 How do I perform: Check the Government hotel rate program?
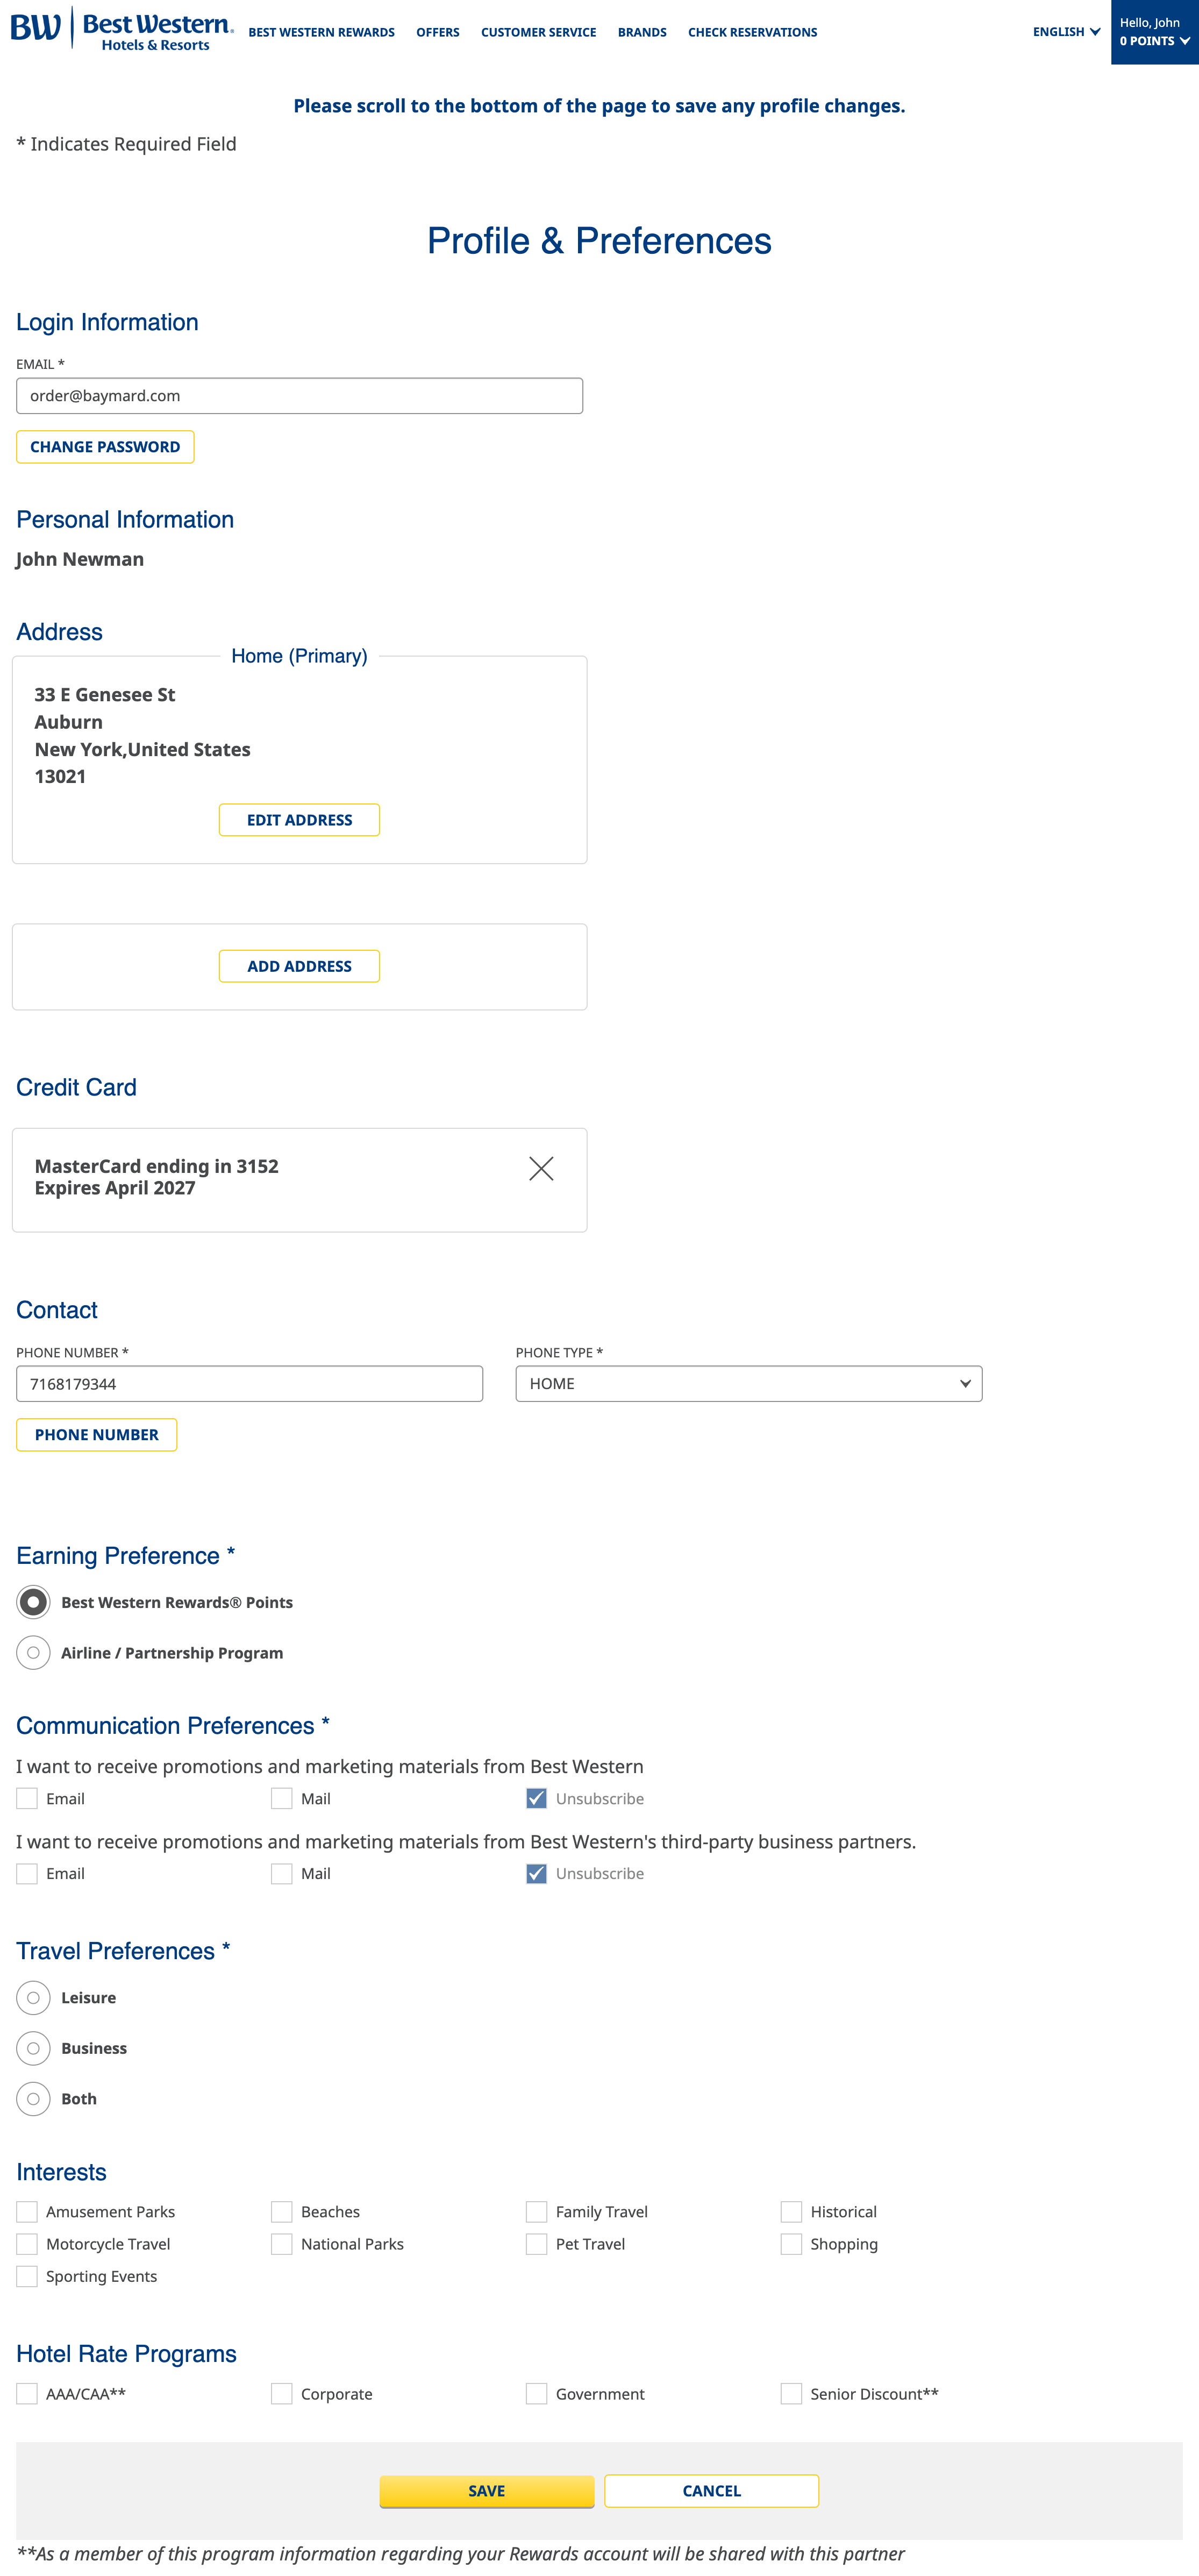pos(536,2394)
